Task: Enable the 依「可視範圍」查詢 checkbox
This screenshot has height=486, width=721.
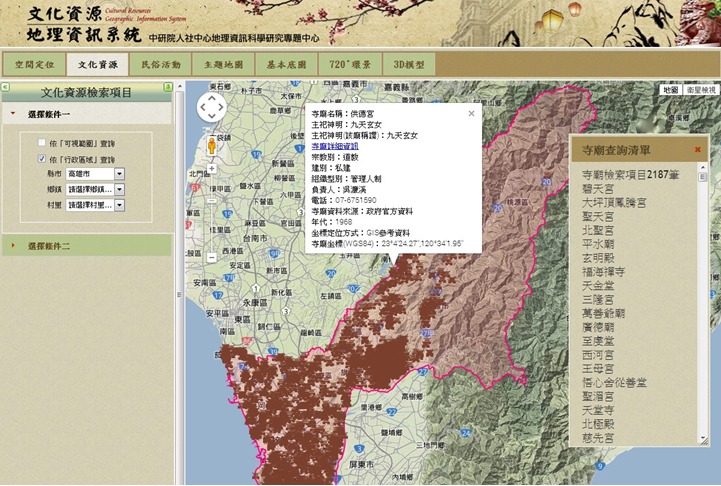Action: pos(42,142)
